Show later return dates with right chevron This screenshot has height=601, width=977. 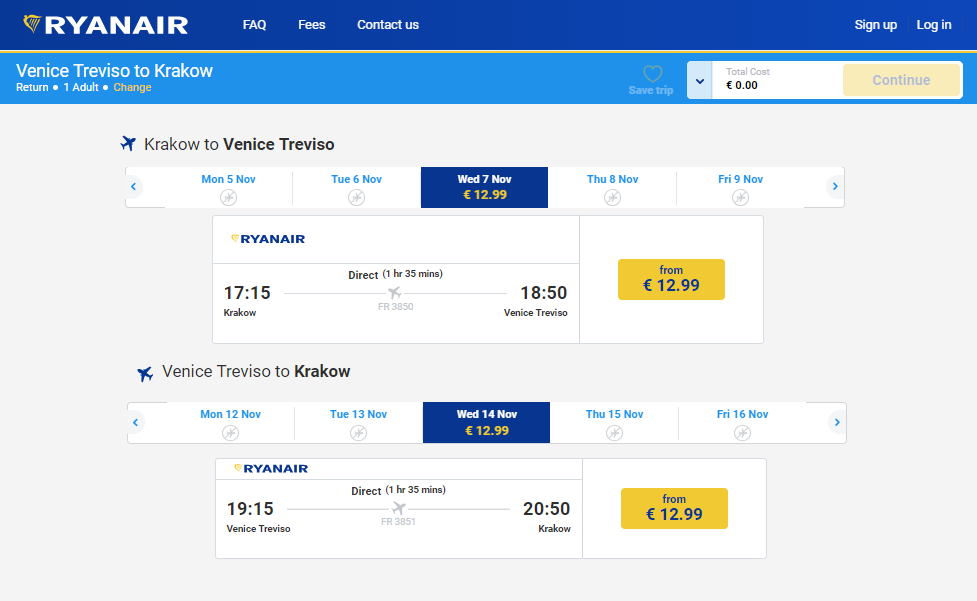tap(837, 422)
